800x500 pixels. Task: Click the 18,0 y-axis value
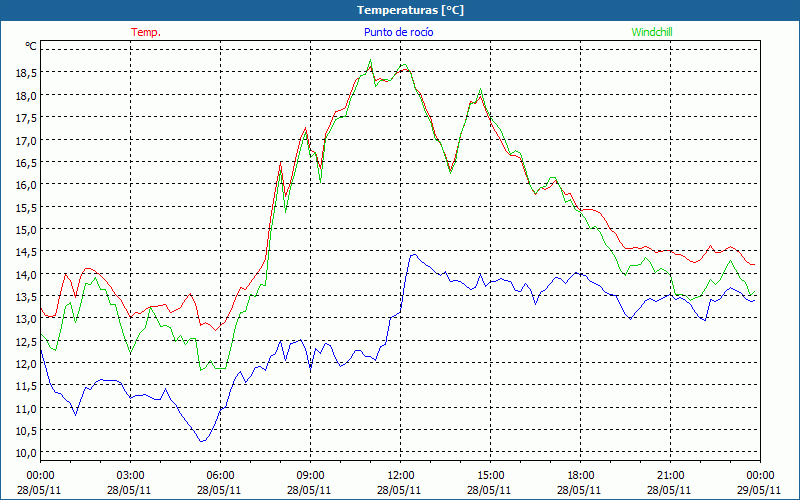pyautogui.click(x=26, y=96)
